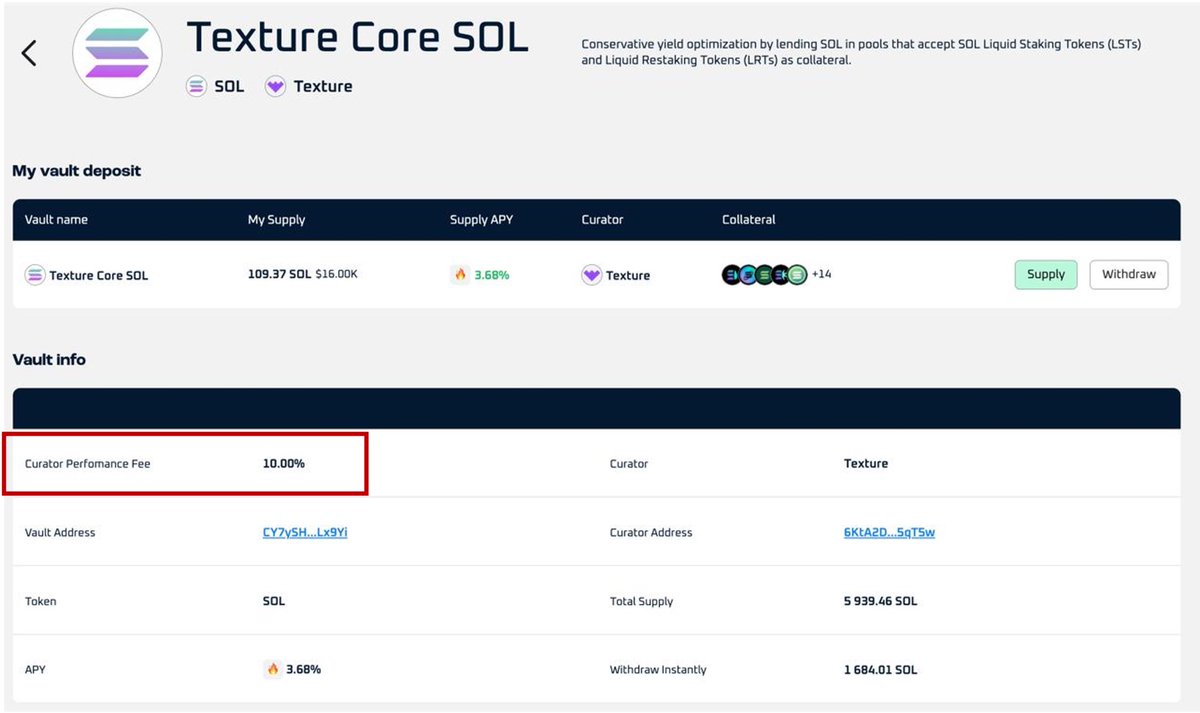Click SOL icon in Texture Core SOL row
This screenshot has height=713, width=1200.
(35, 275)
